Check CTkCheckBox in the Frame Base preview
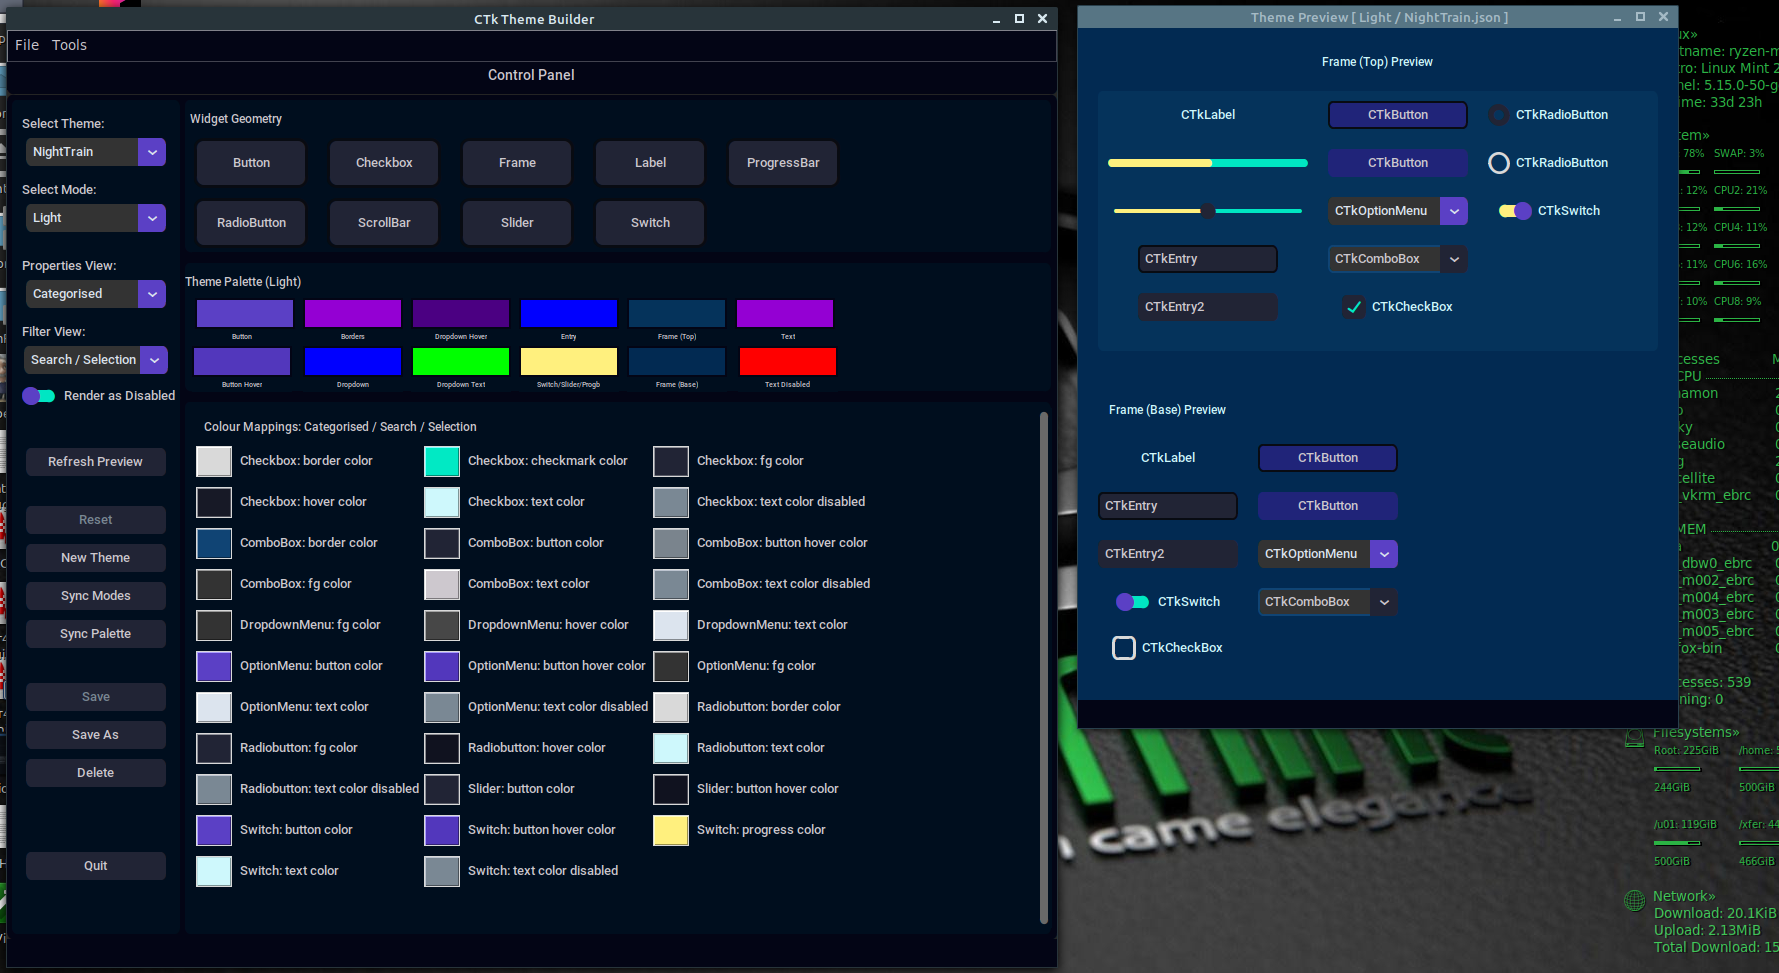The width and height of the screenshot is (1779, 973). [x=1123, y=647]
